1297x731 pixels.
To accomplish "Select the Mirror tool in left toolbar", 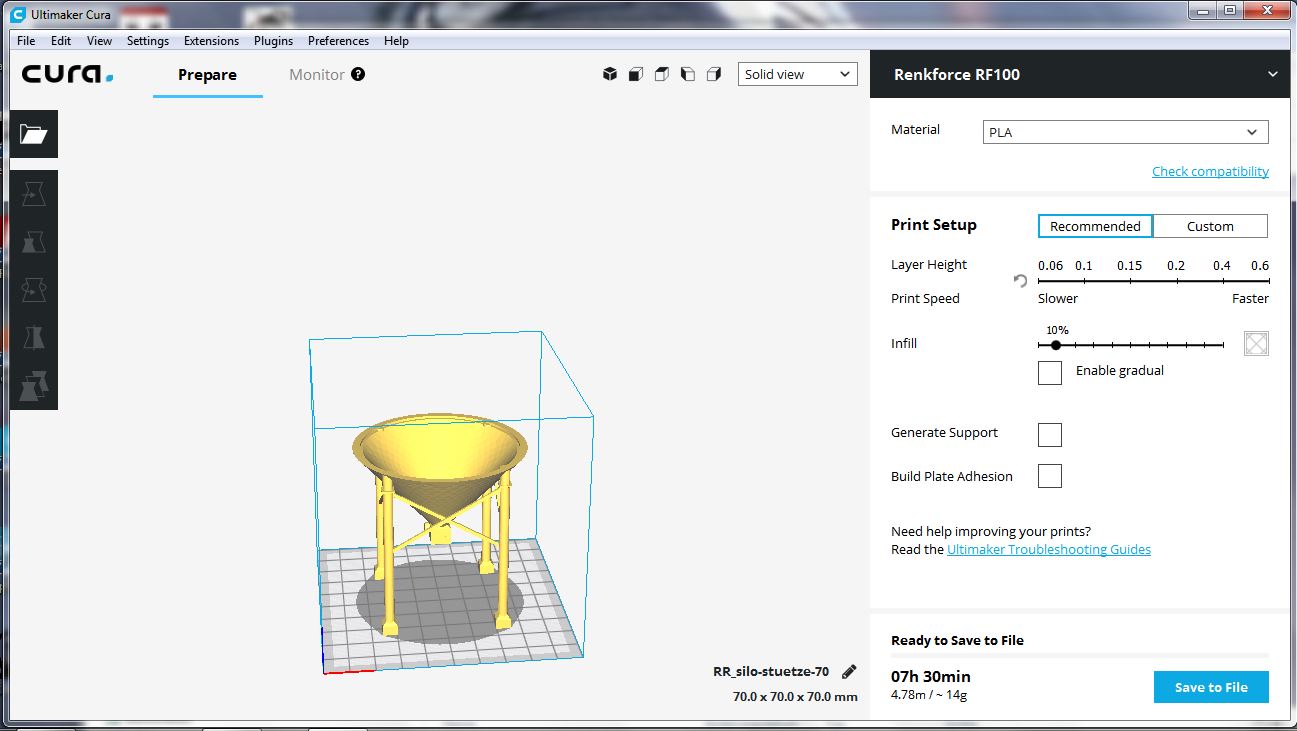I will click(33, 337).
